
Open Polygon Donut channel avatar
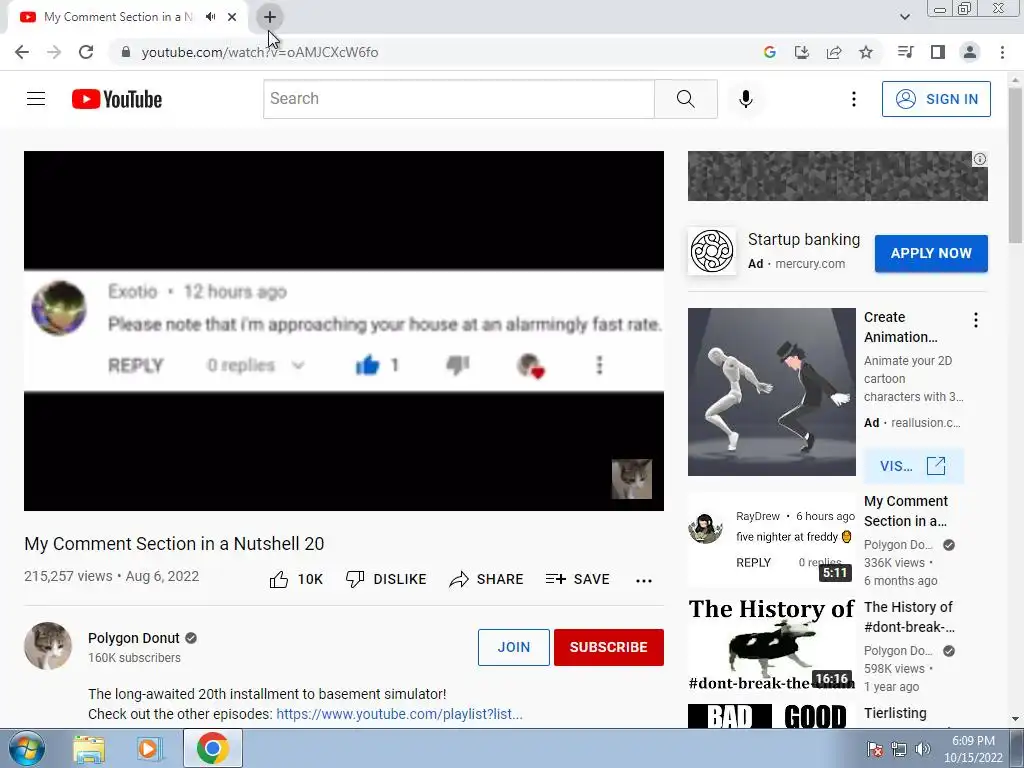[x=48, y=646]
